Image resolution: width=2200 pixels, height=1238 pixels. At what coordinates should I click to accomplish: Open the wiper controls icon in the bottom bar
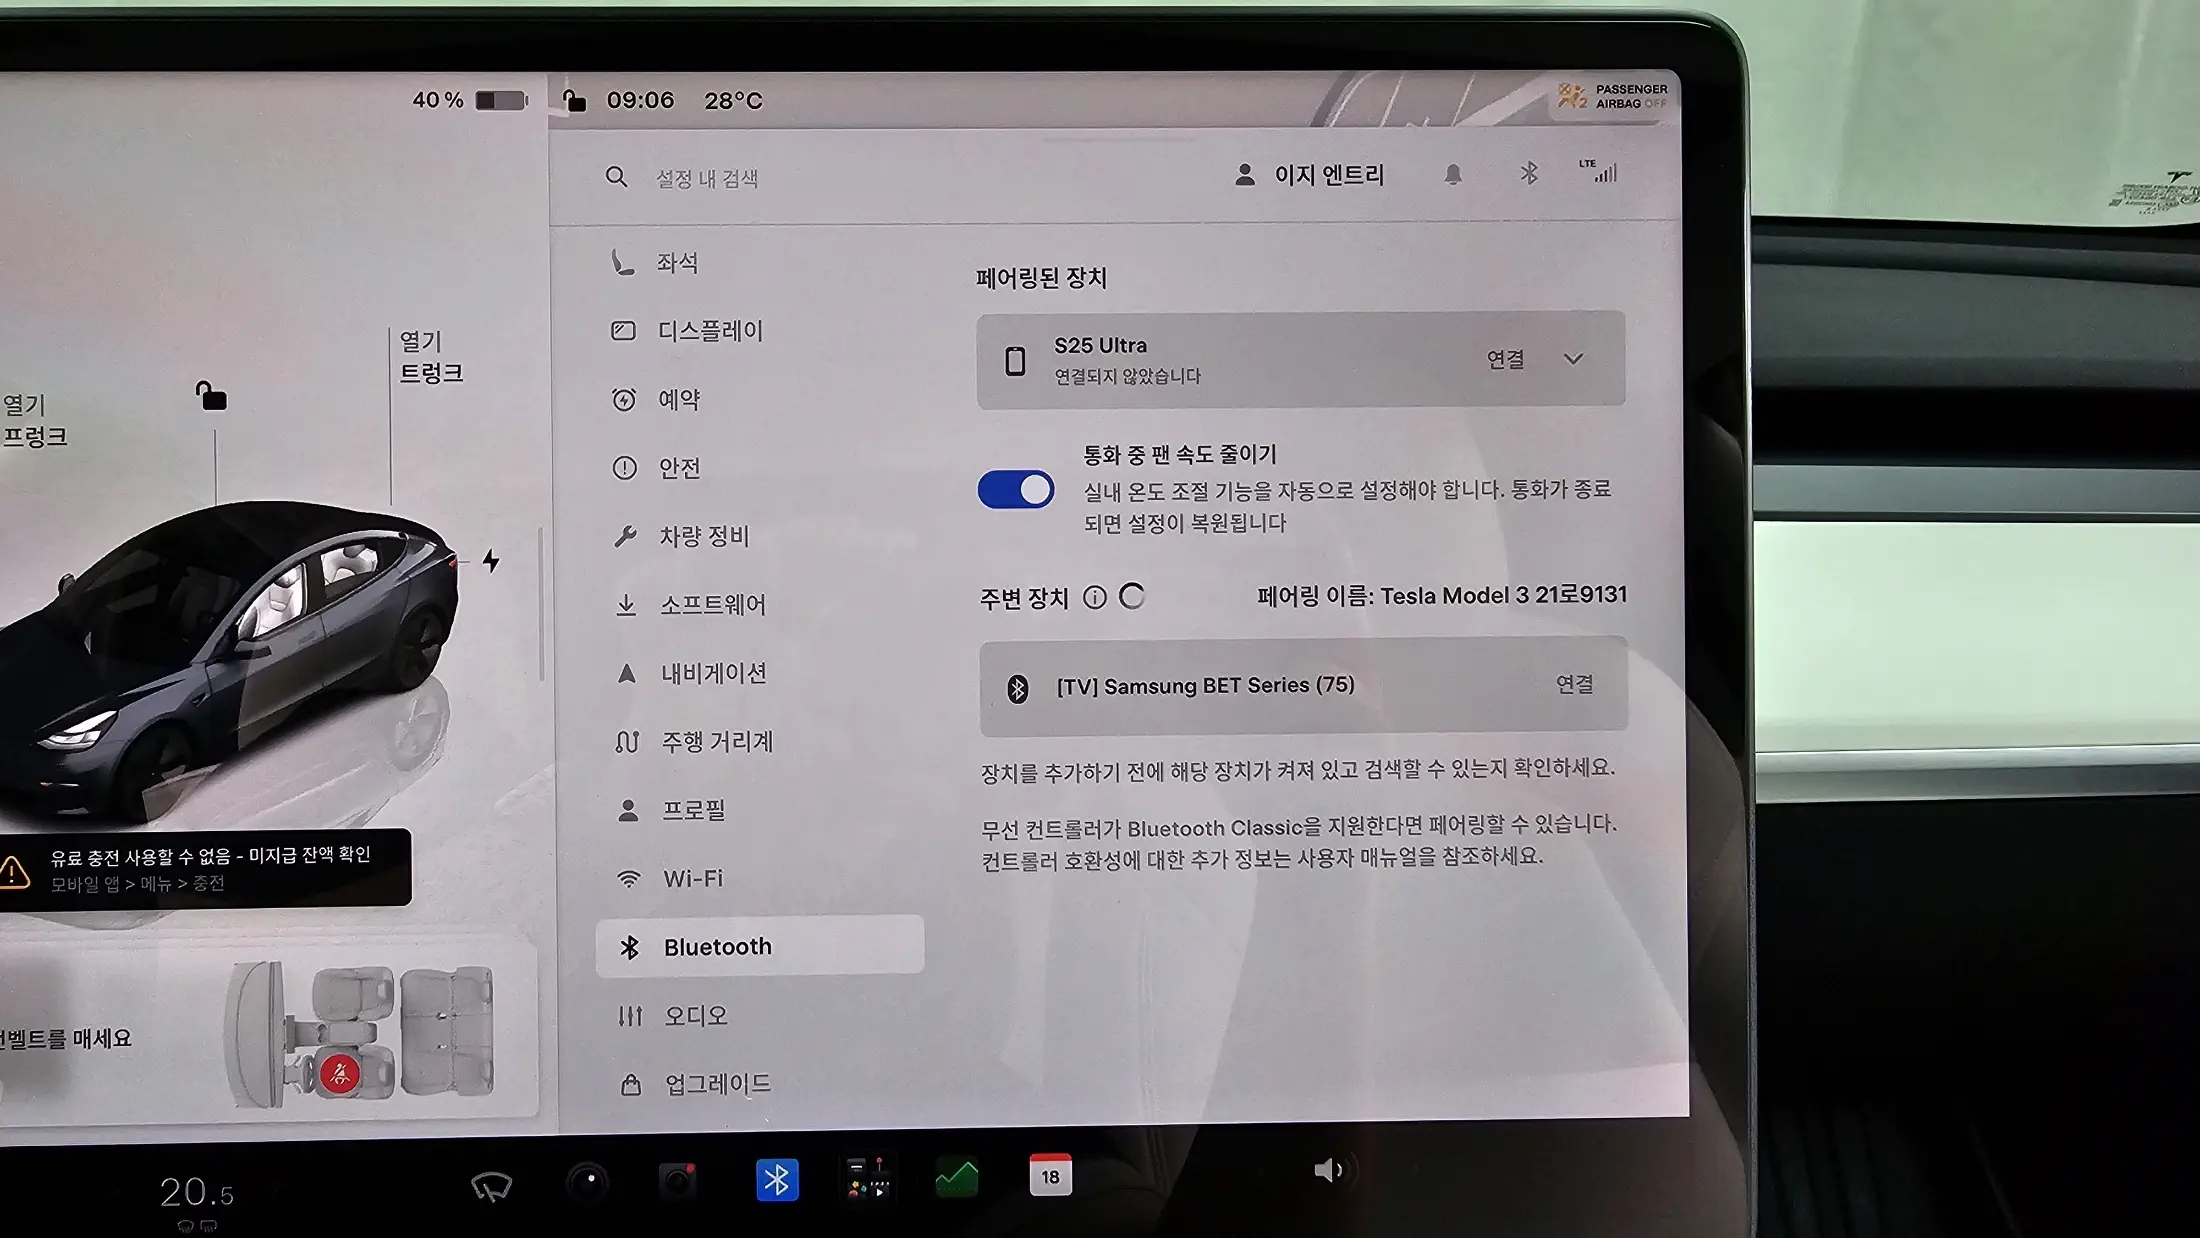click(491, 1186)
